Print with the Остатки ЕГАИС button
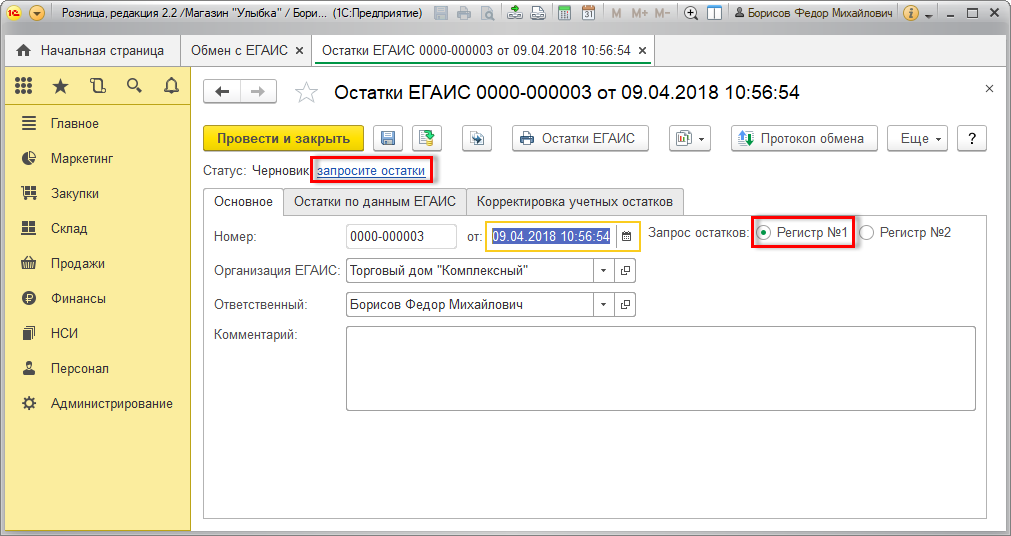The image size is (1011, 536). [580, 138]
